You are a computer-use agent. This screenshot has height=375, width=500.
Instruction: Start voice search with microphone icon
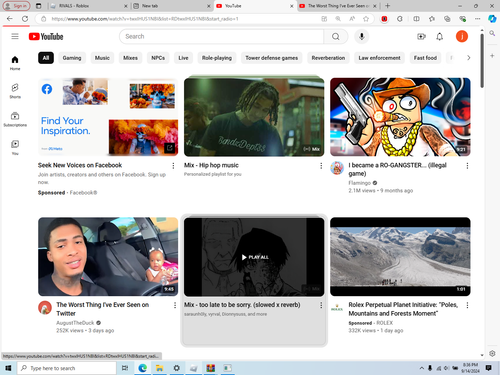click(x=362, y=36)
